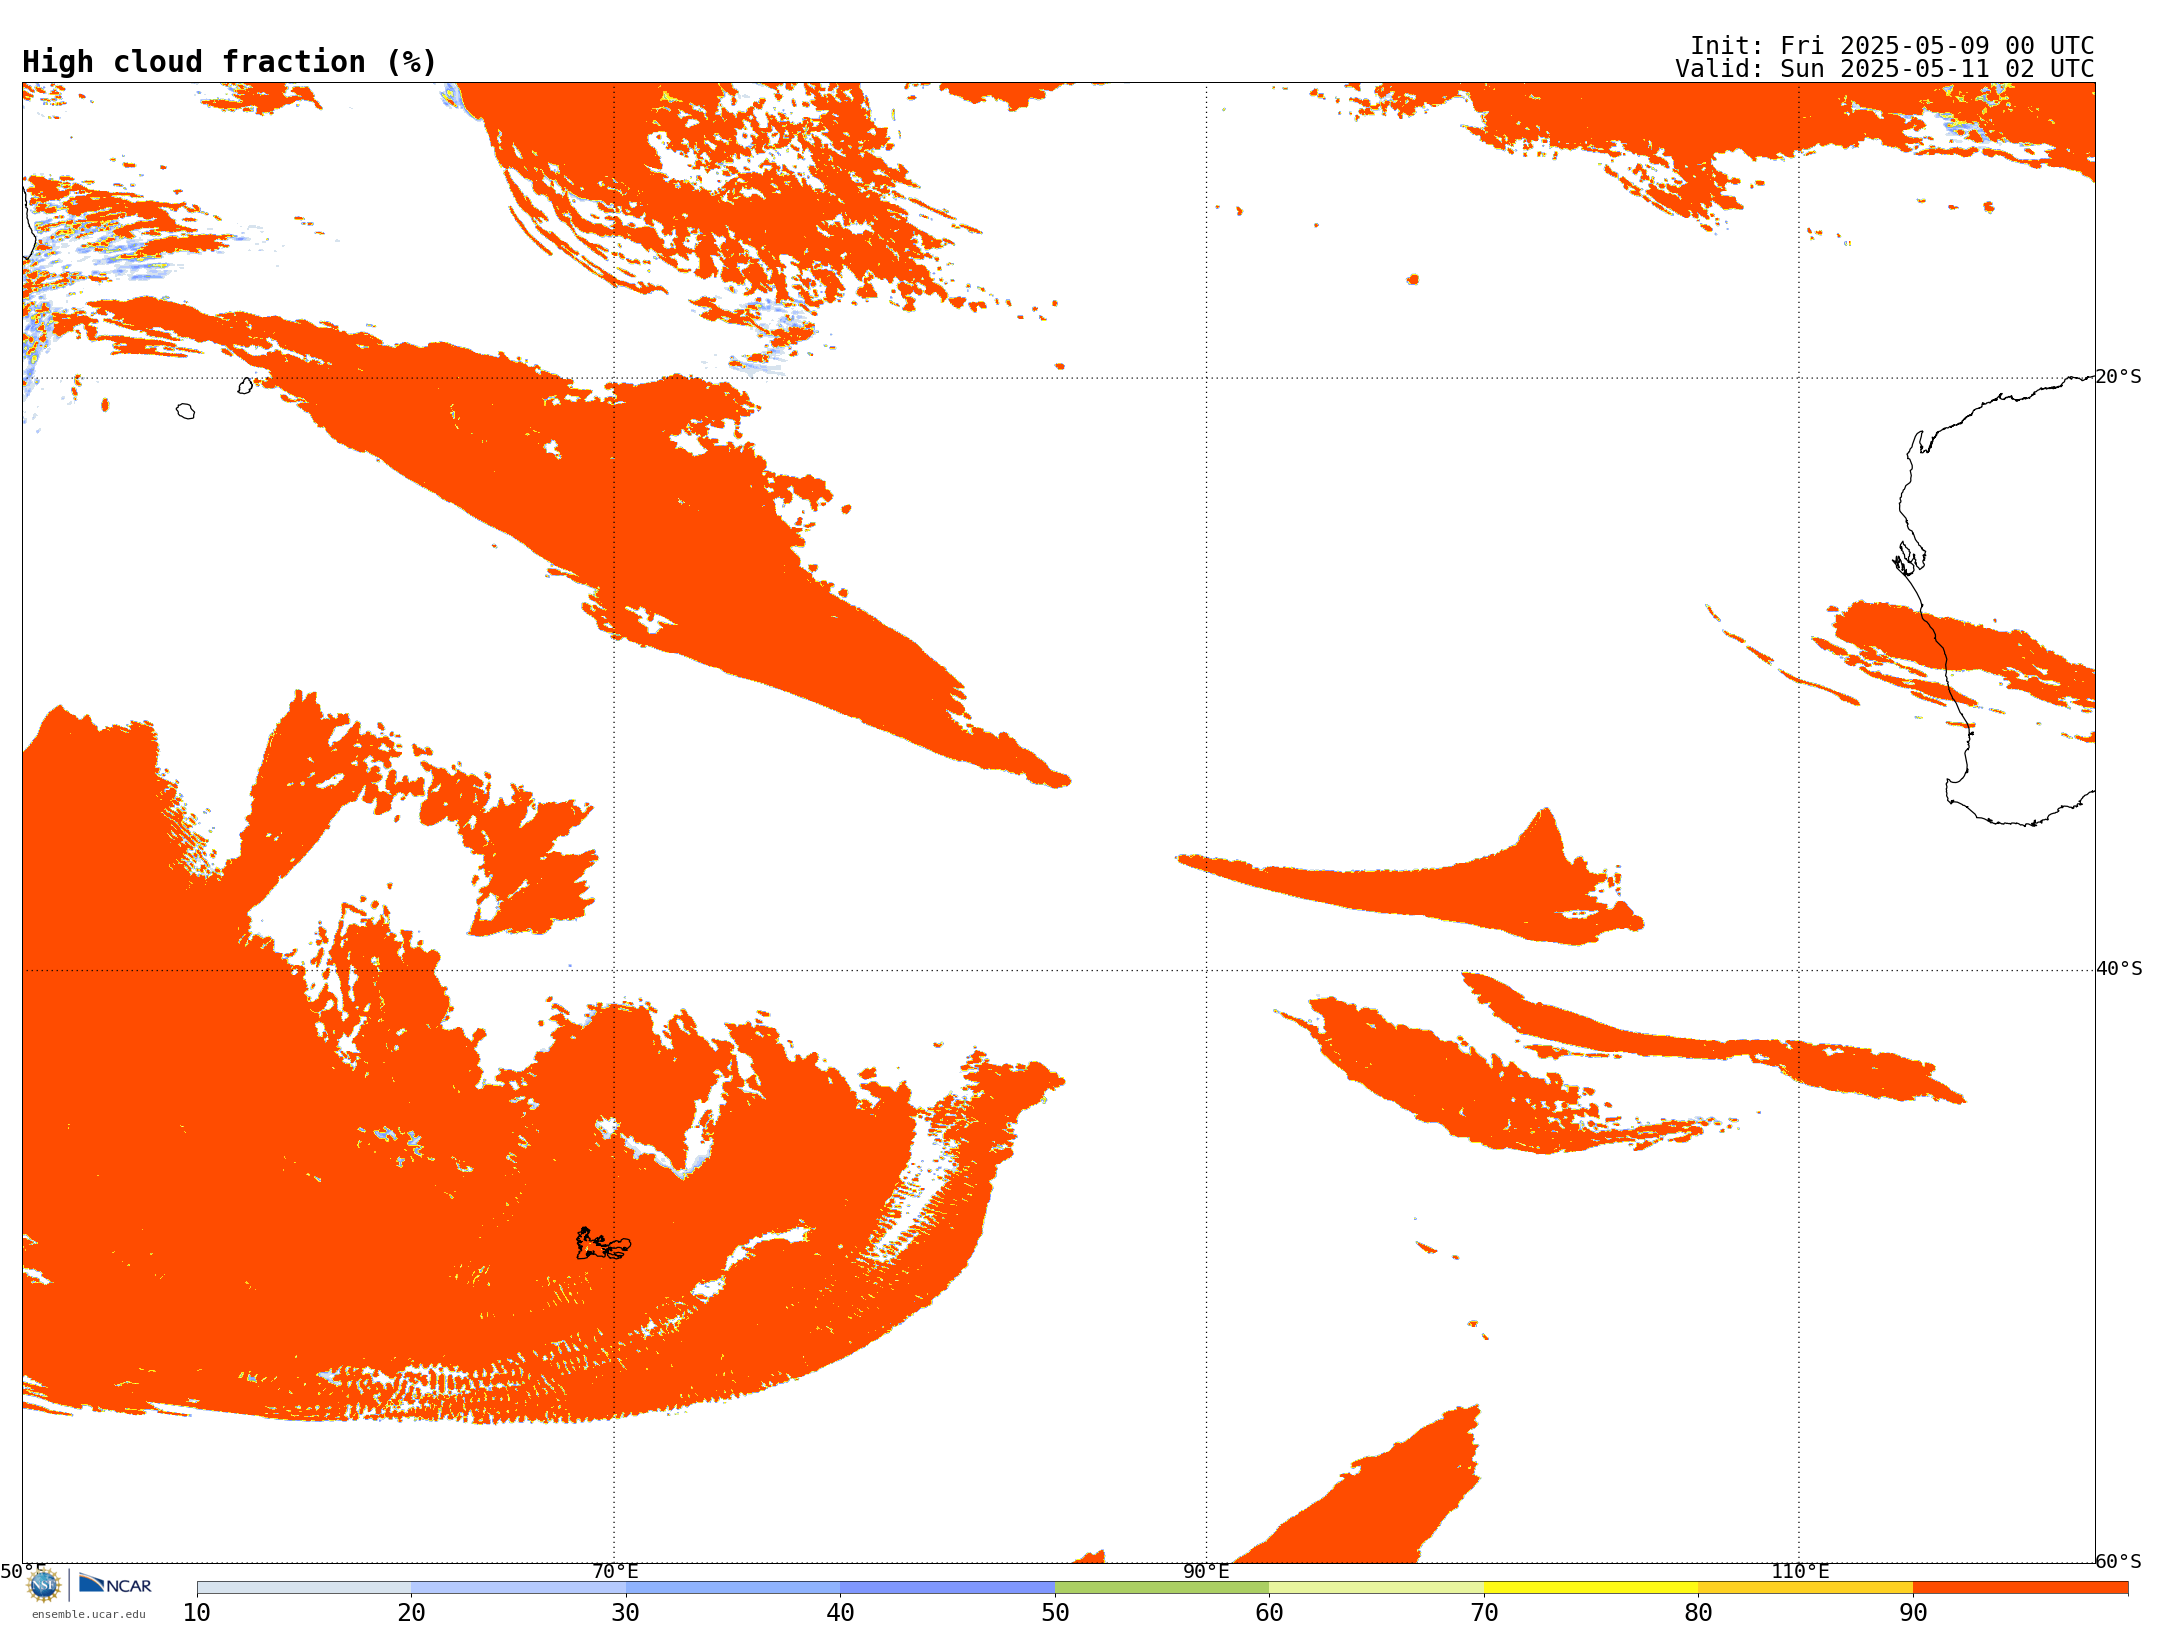This screenshot has width=2160, height=1626.
Task: Click the 70°E longitude label
Action: click(x=615, y=1571)
